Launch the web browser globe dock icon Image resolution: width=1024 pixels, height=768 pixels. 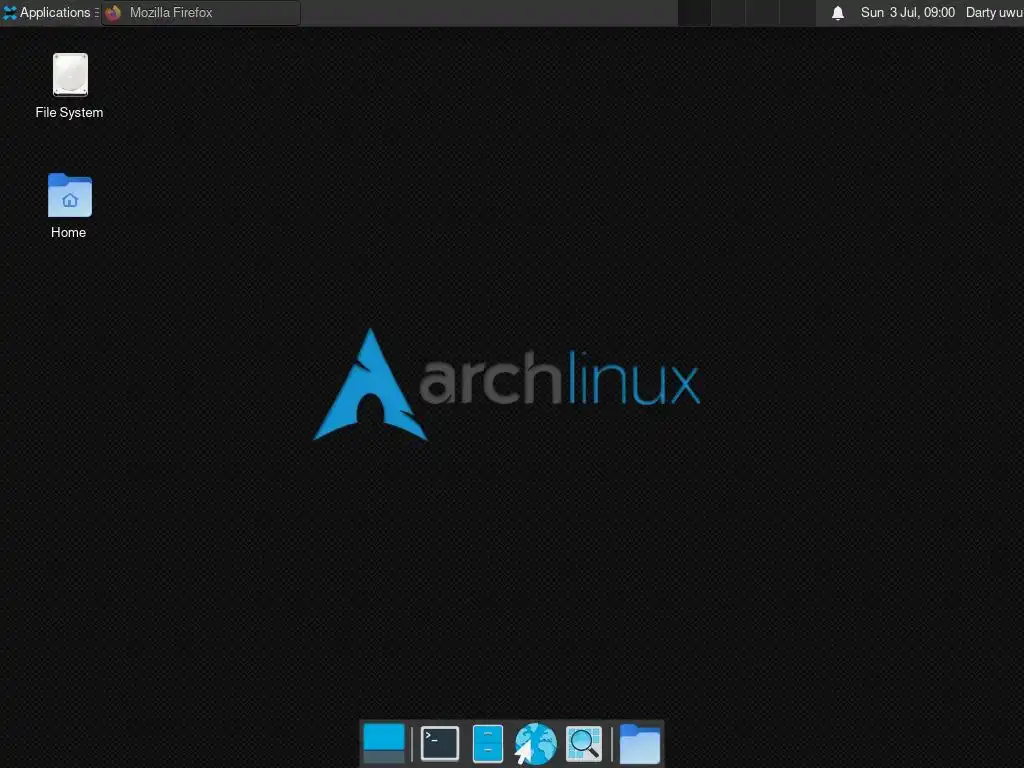(535, 743)
